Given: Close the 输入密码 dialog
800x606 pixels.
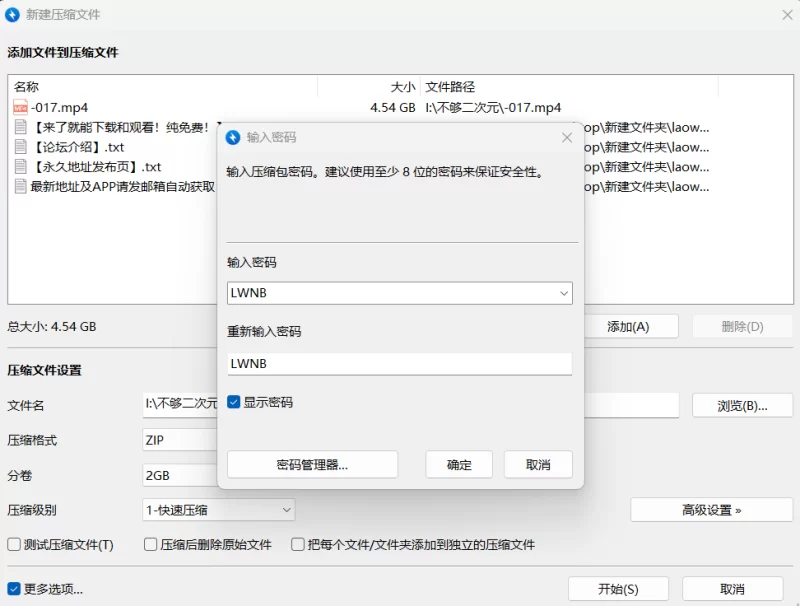Looking at the screenshot, I should [567, 138].
